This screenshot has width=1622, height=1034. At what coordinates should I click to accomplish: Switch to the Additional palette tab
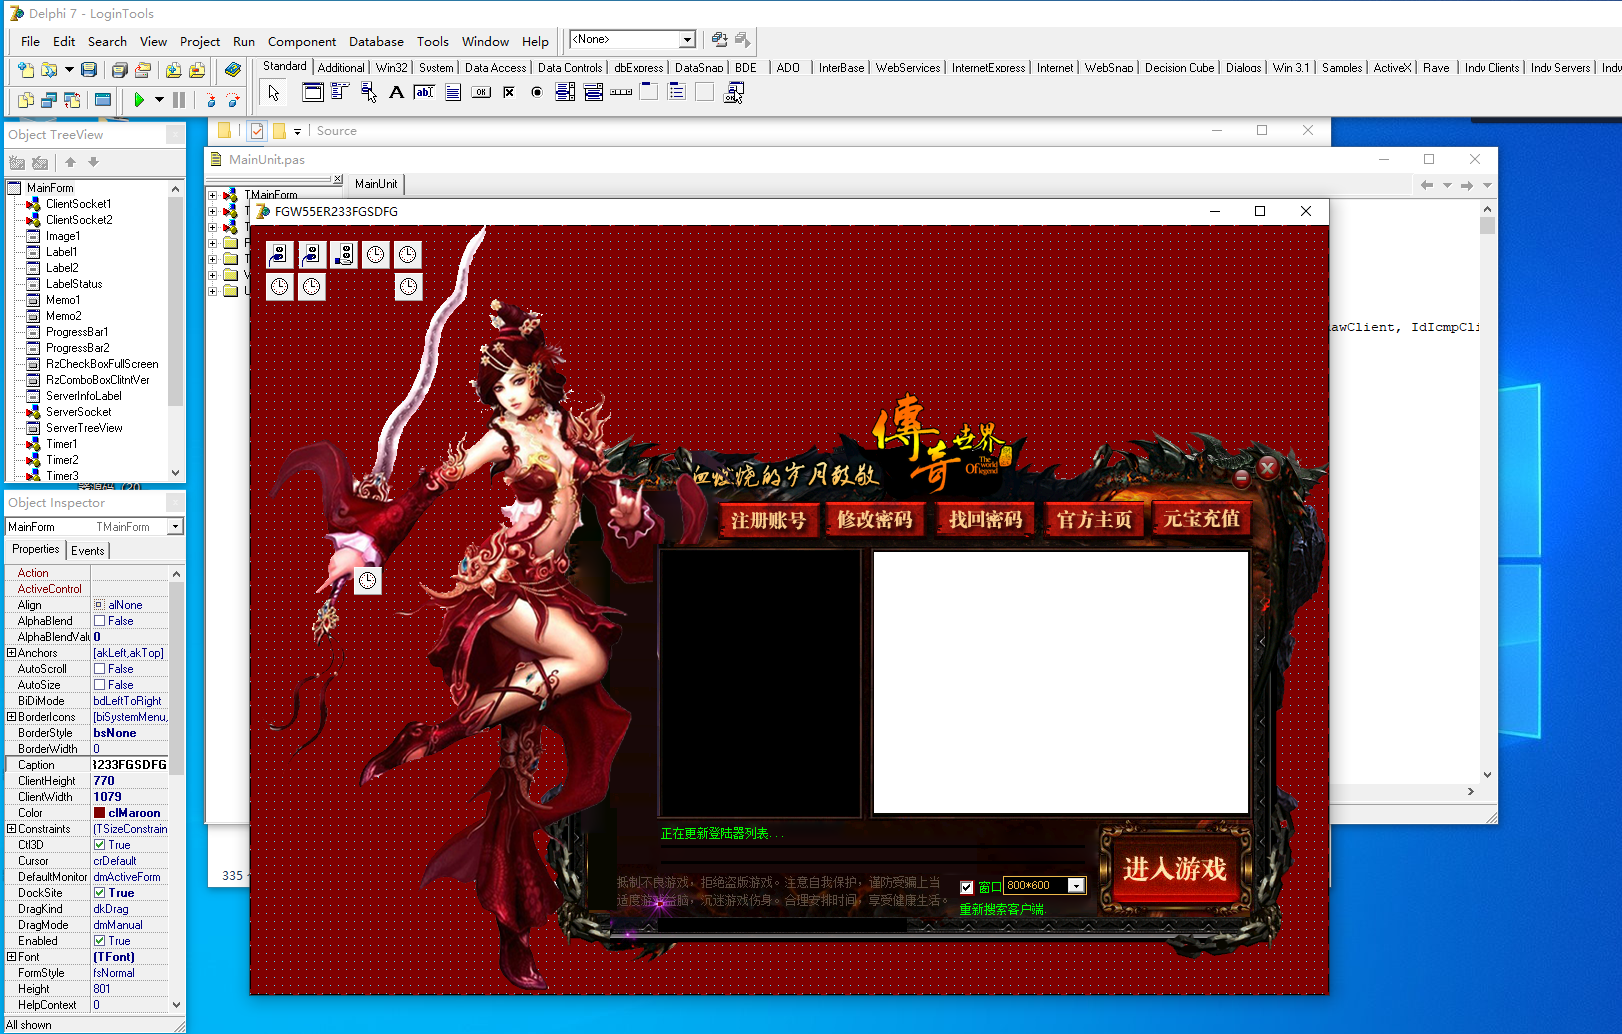[x=341, y=67]
